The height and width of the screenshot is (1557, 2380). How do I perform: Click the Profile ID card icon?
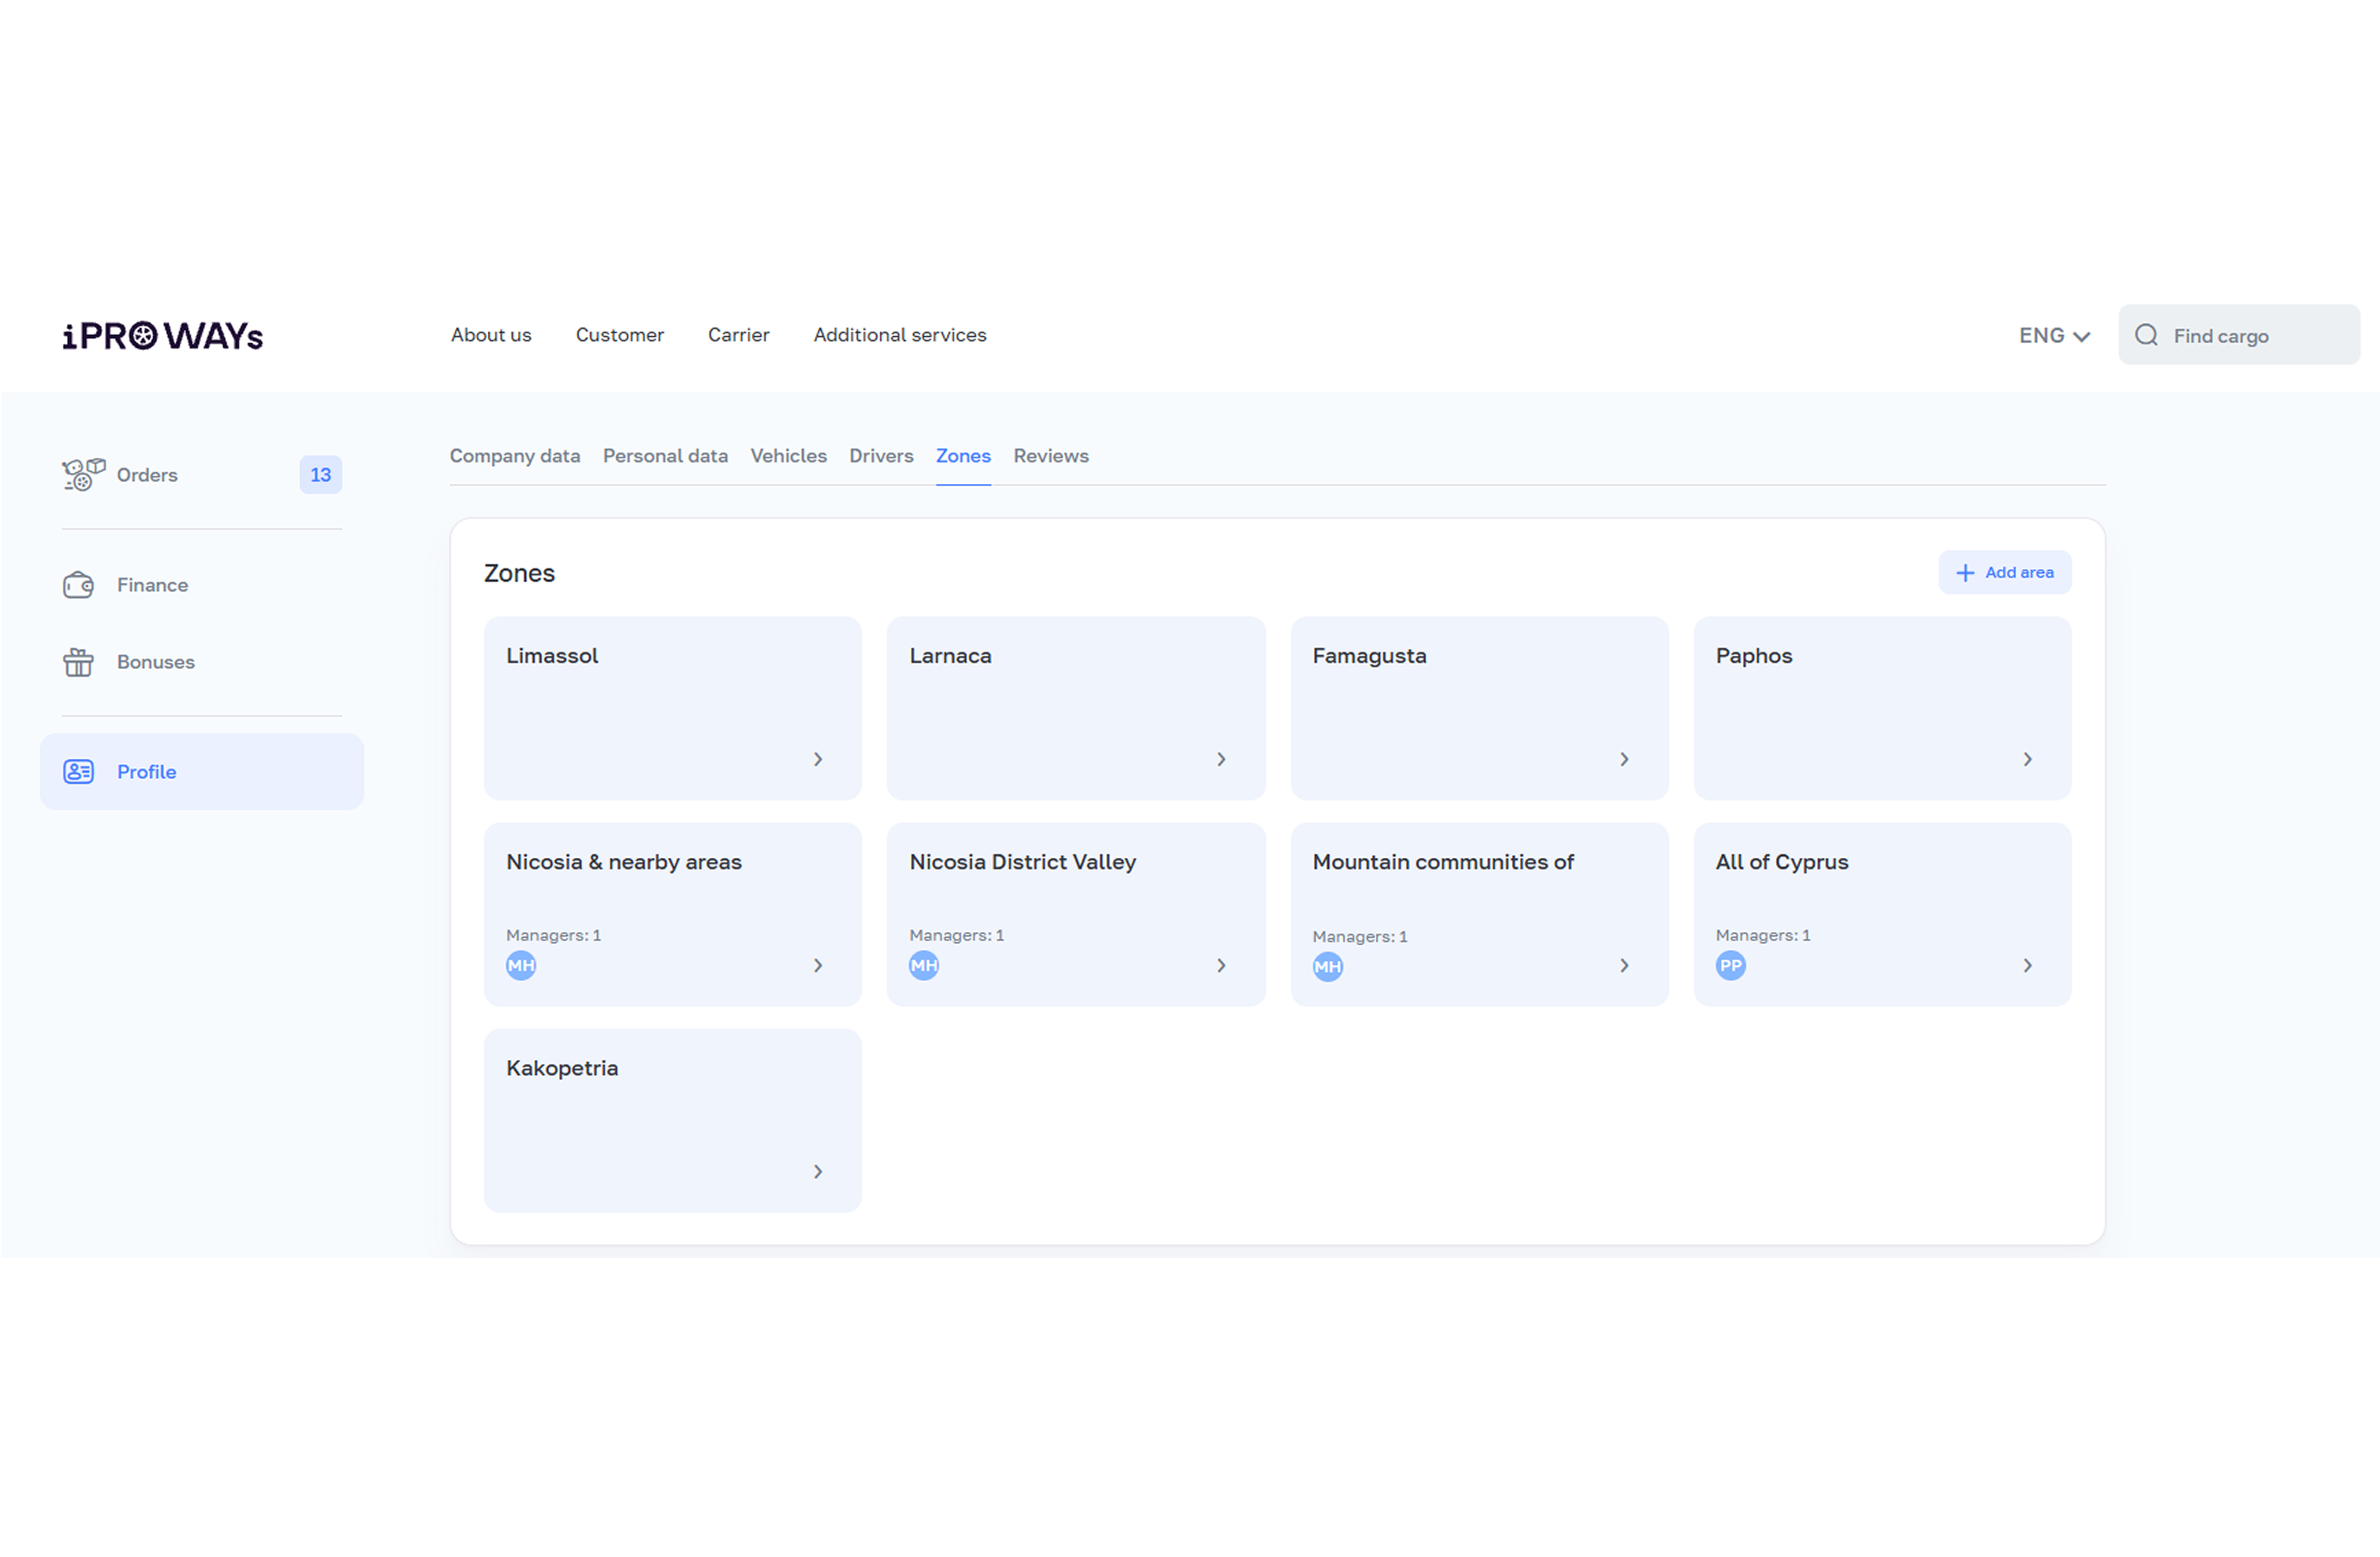coord(78,772)
